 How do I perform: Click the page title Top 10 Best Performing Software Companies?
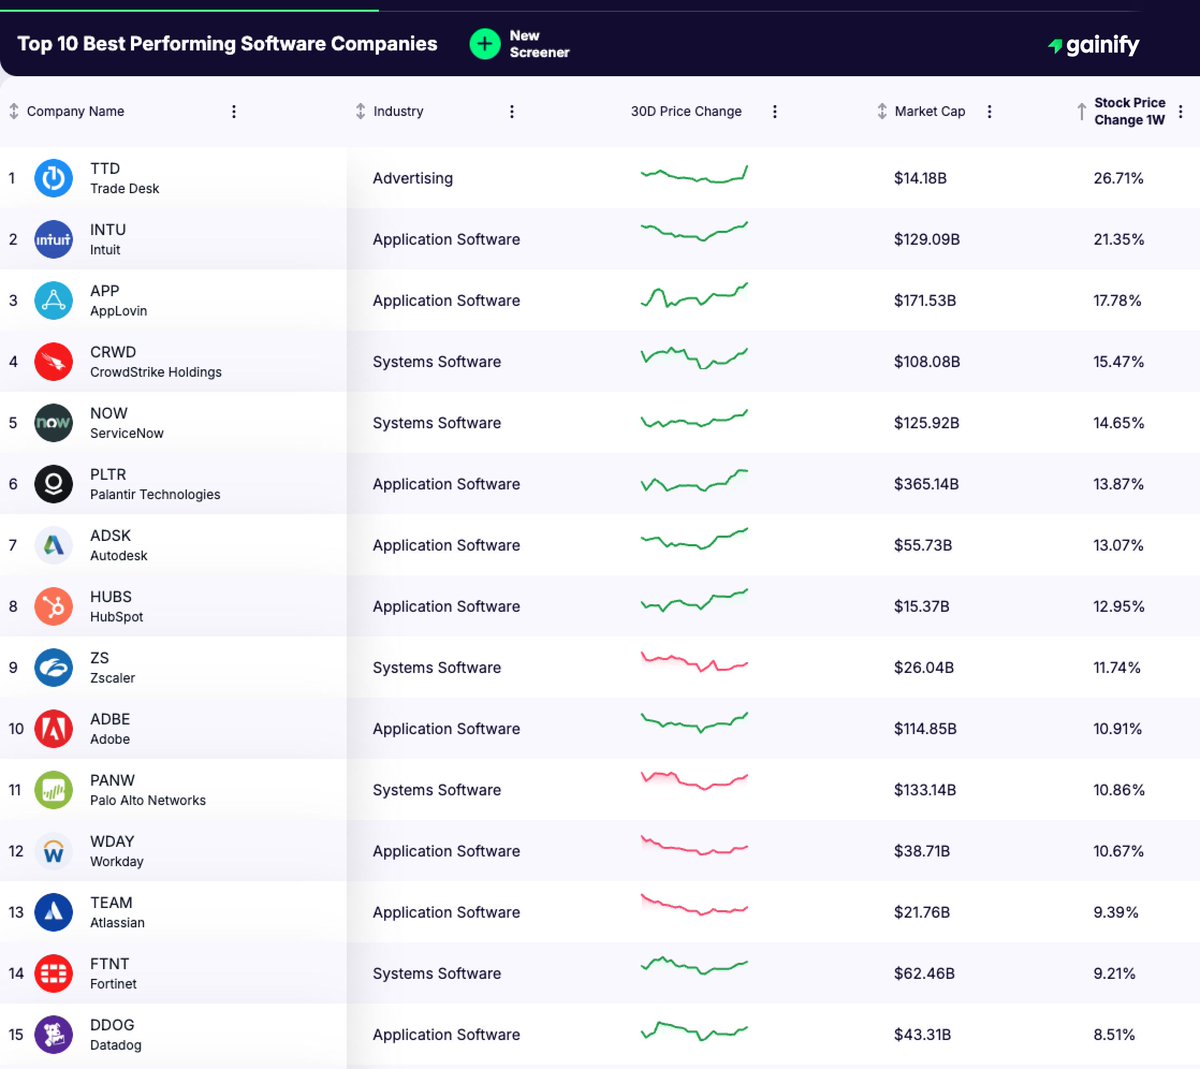click(x=227, y=44)
